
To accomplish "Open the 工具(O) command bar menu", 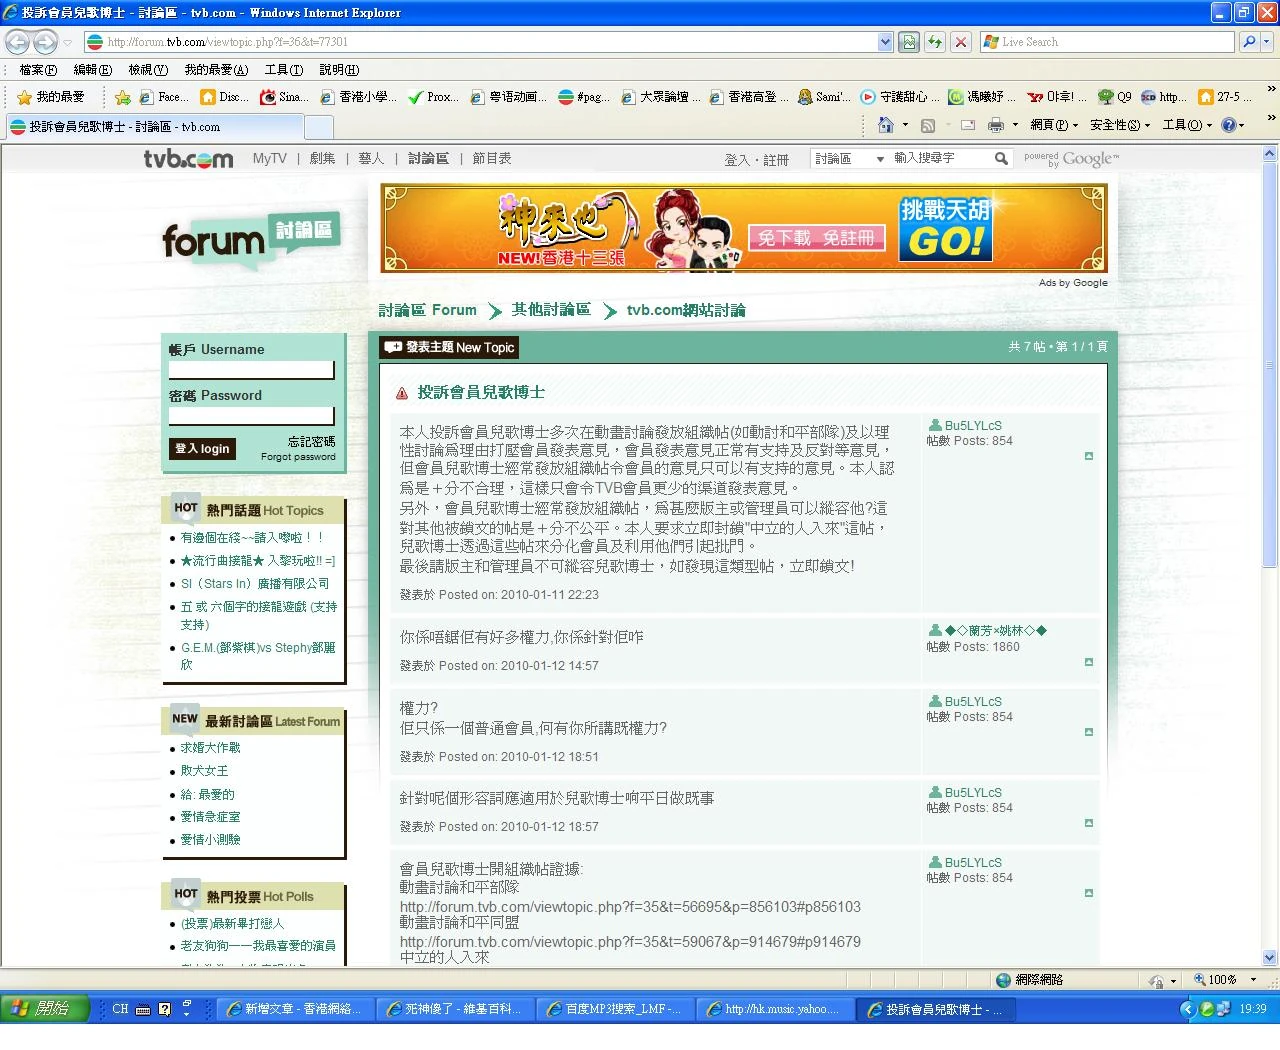I will tap(1187, 125).
